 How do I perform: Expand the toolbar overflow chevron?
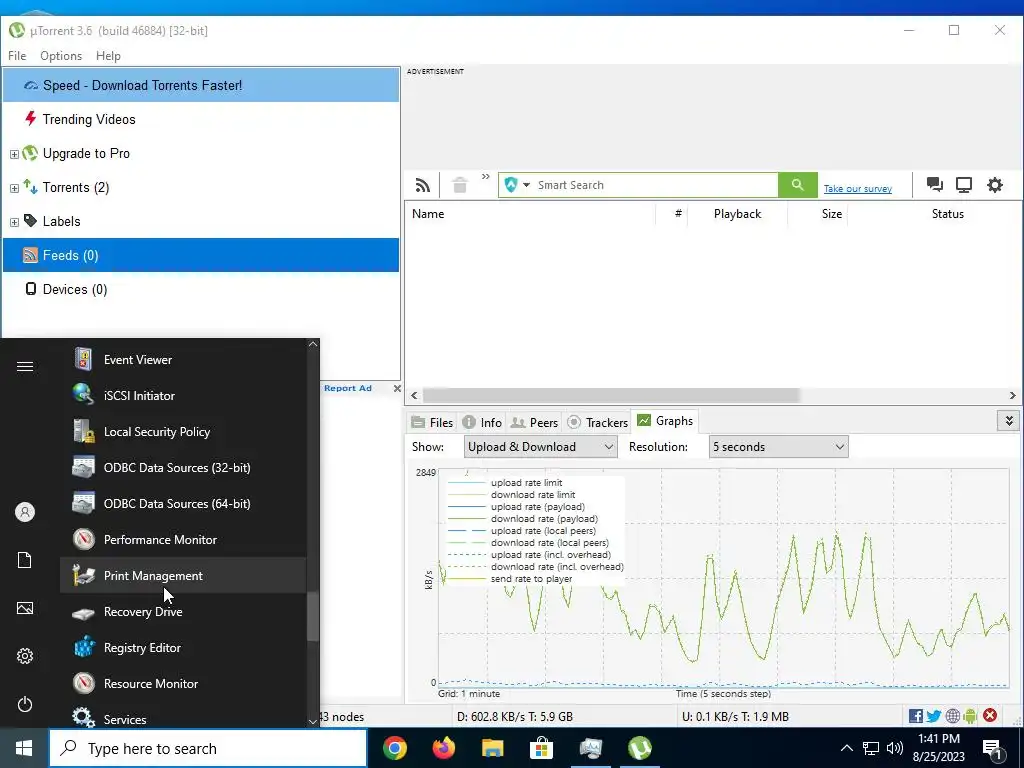pyautogui.click(x=485, y=177)
